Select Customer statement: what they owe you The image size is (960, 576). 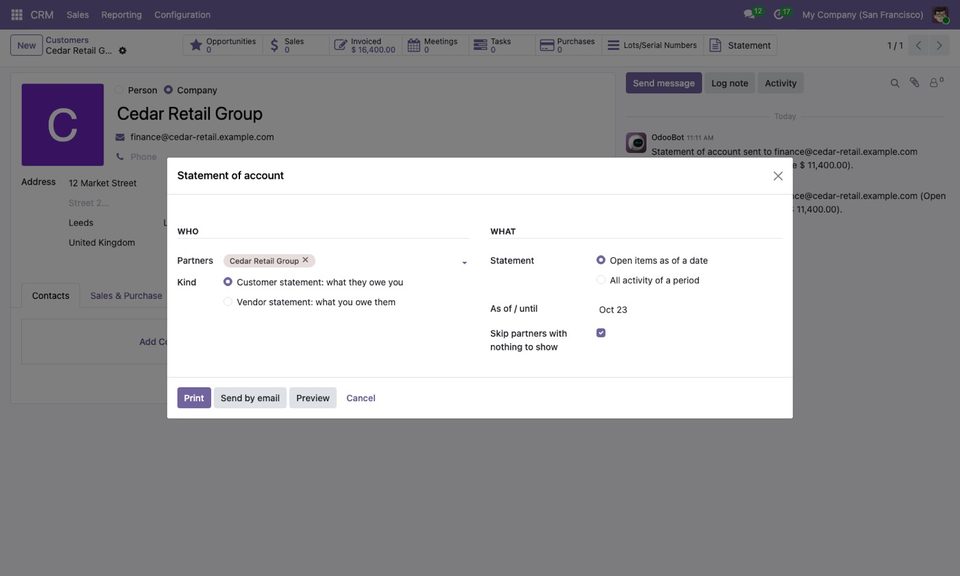228,282
